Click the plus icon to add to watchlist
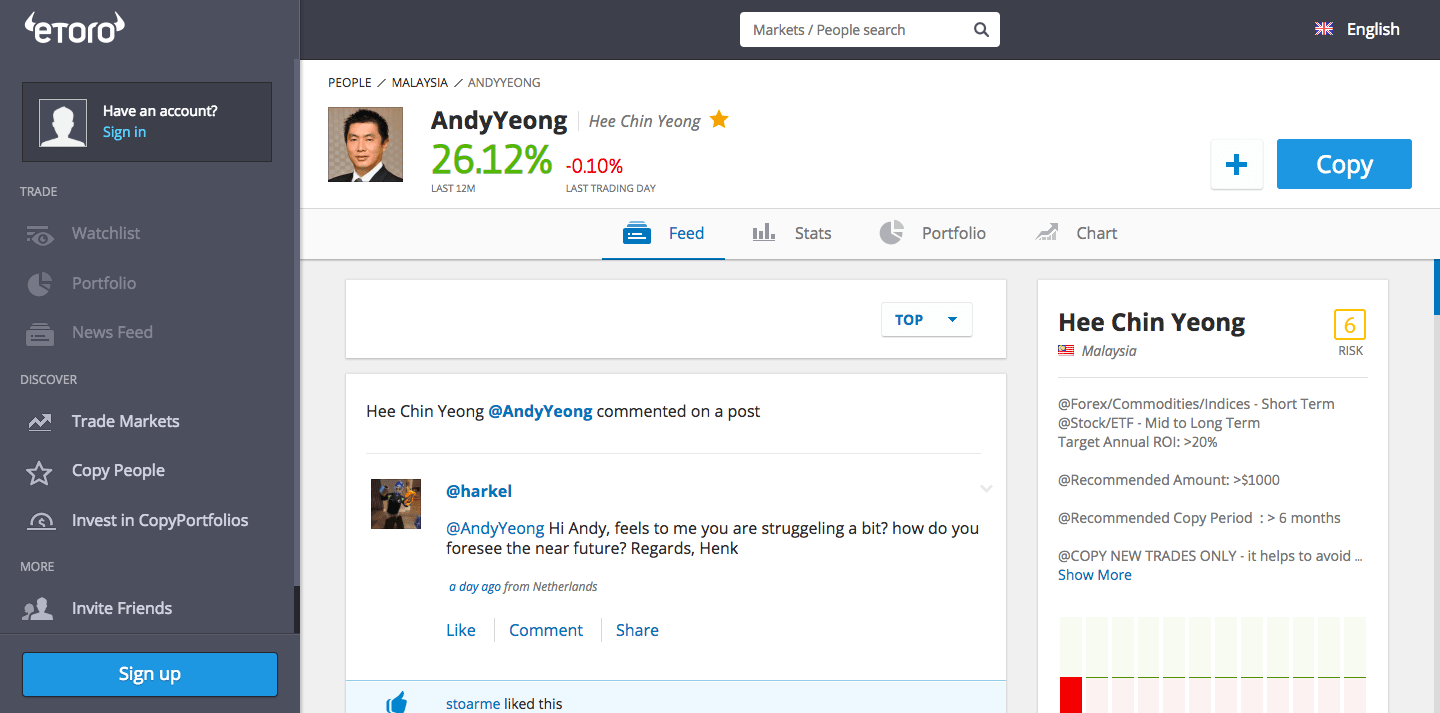This screenshot has width=1440, height=713. (1236, 165)
